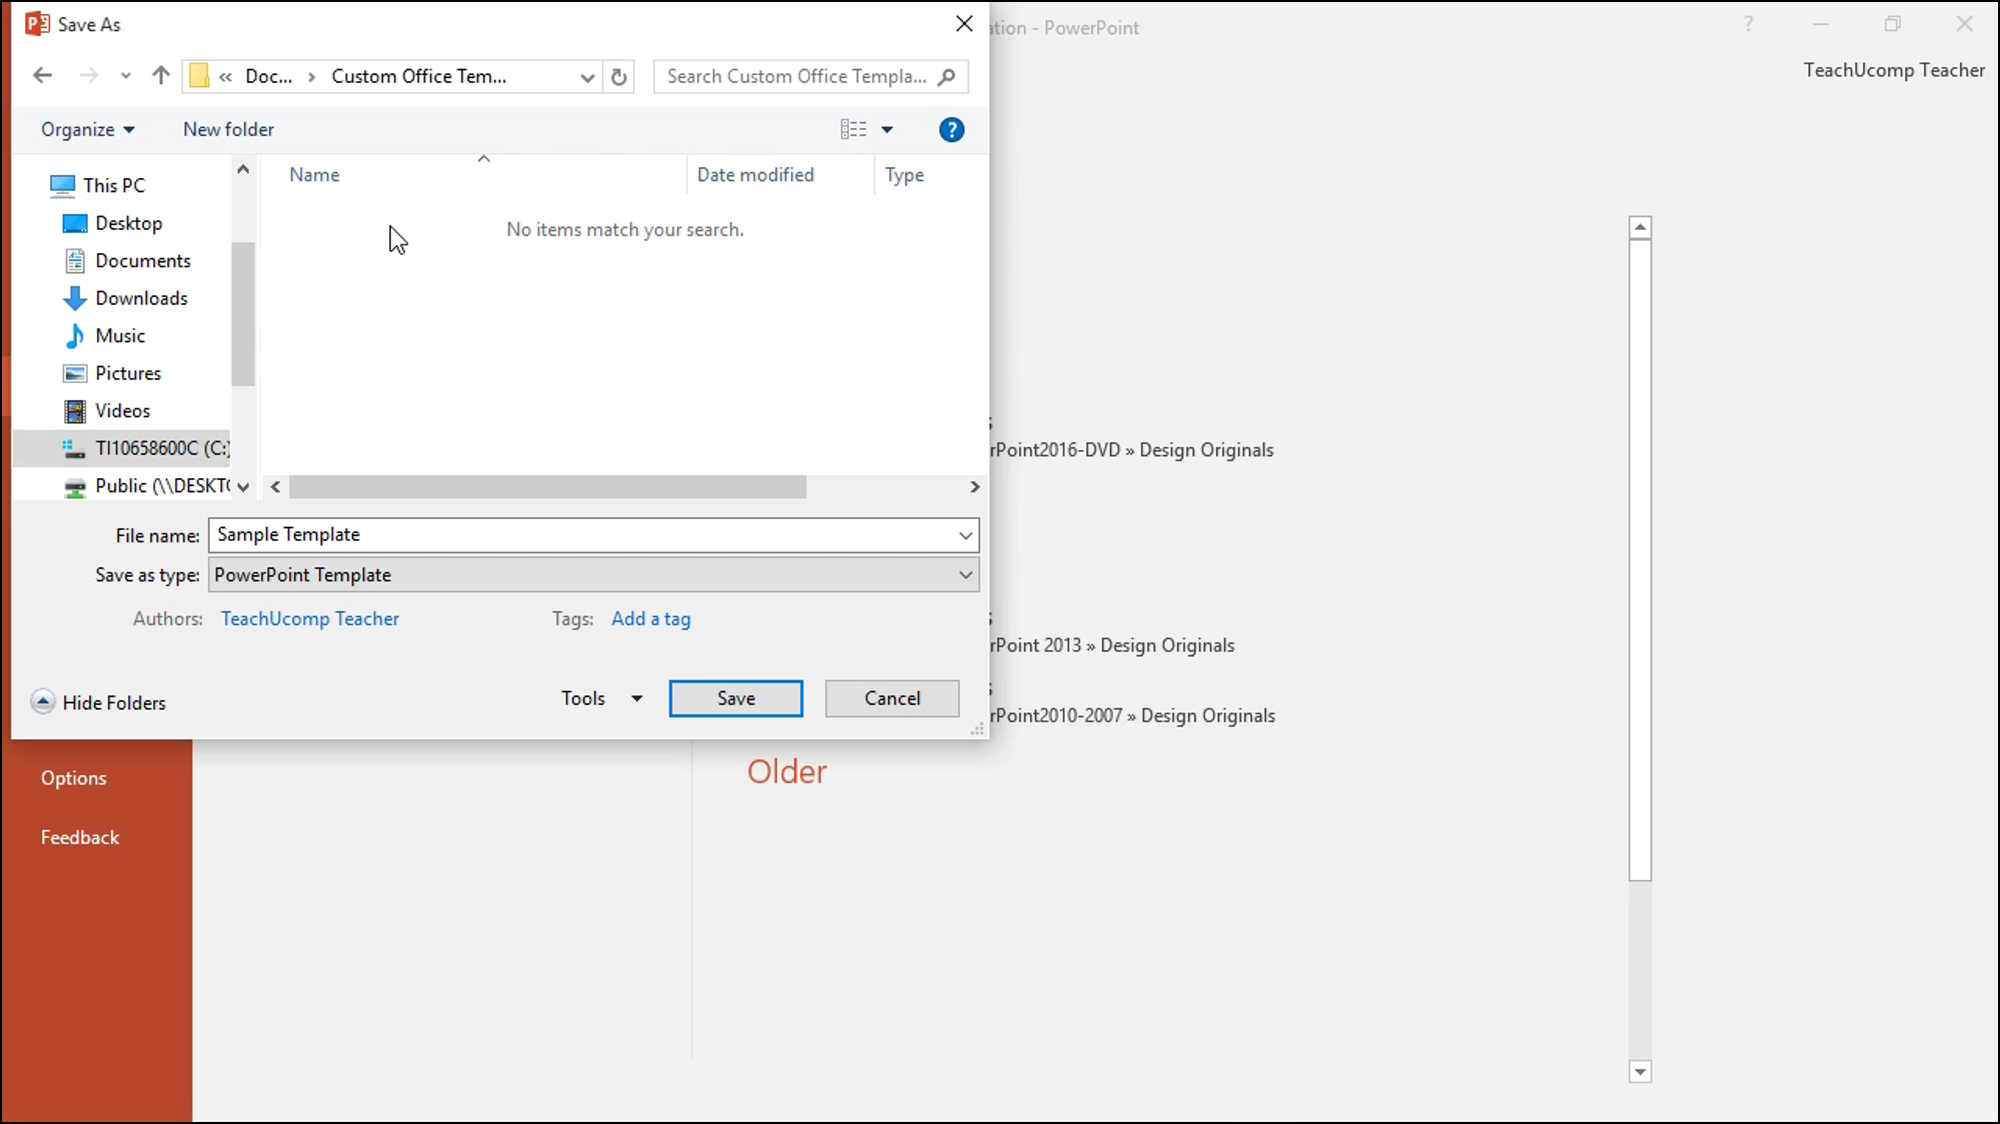Click the help question mark icon
2000x1124 pixels.
click(952, 129)
